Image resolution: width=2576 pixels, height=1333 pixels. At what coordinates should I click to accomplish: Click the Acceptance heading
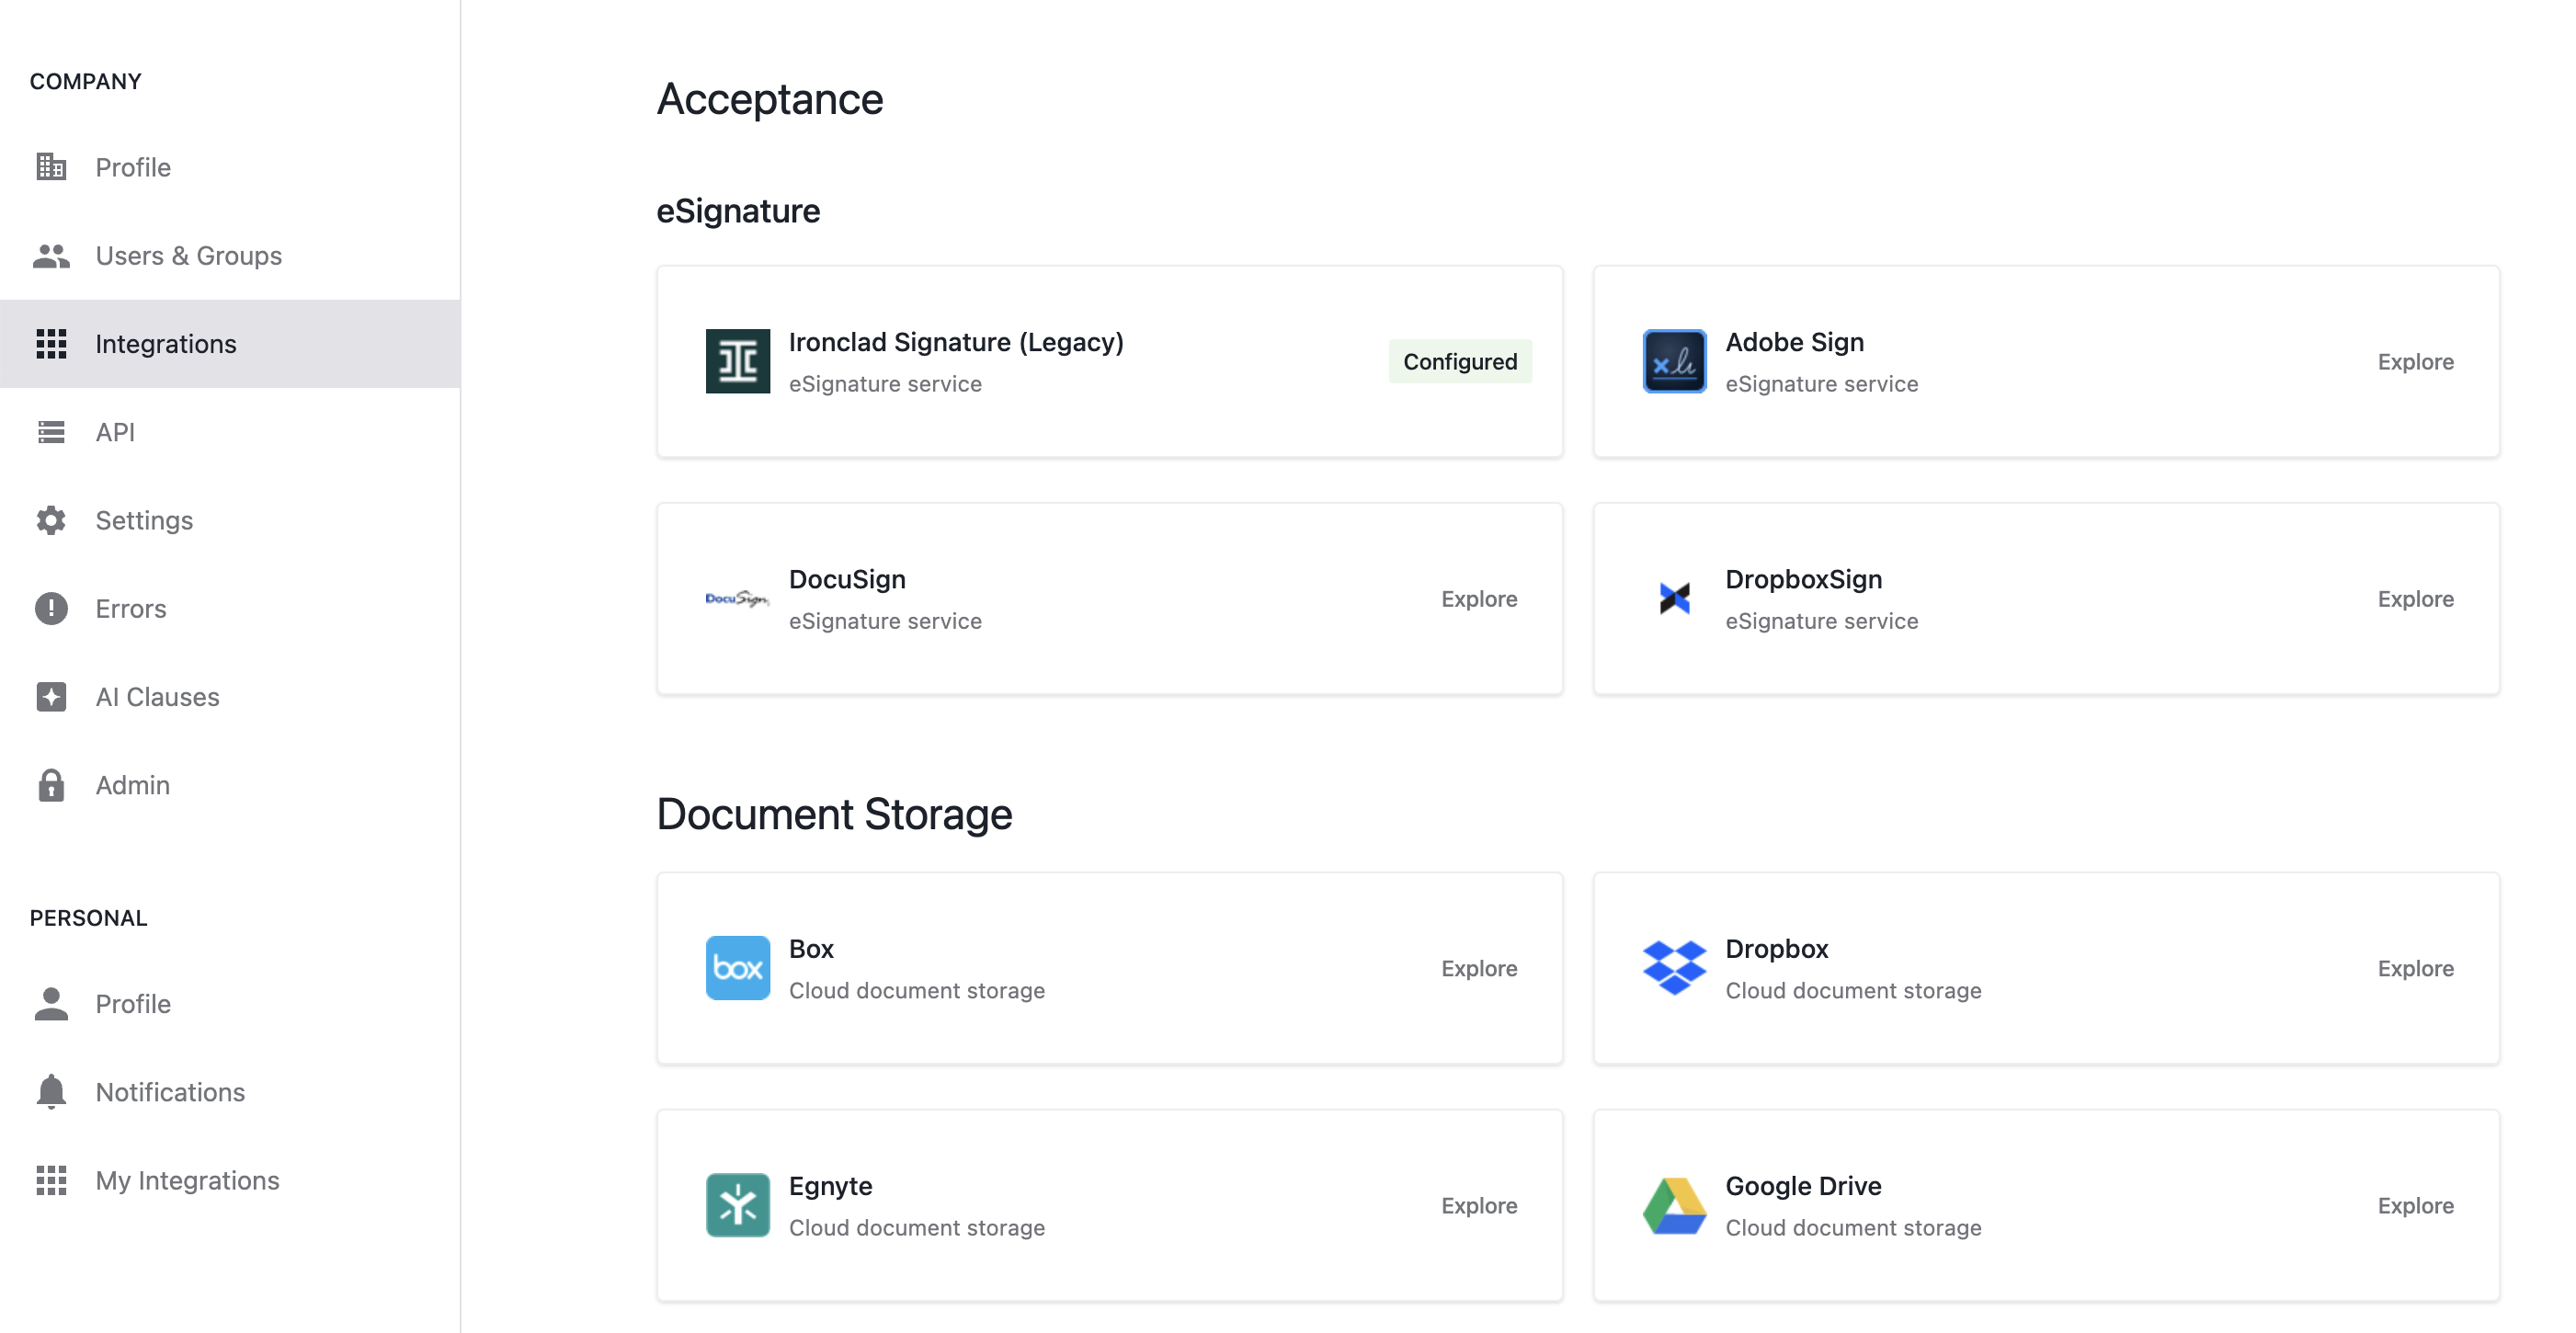(x=769, y=99)
